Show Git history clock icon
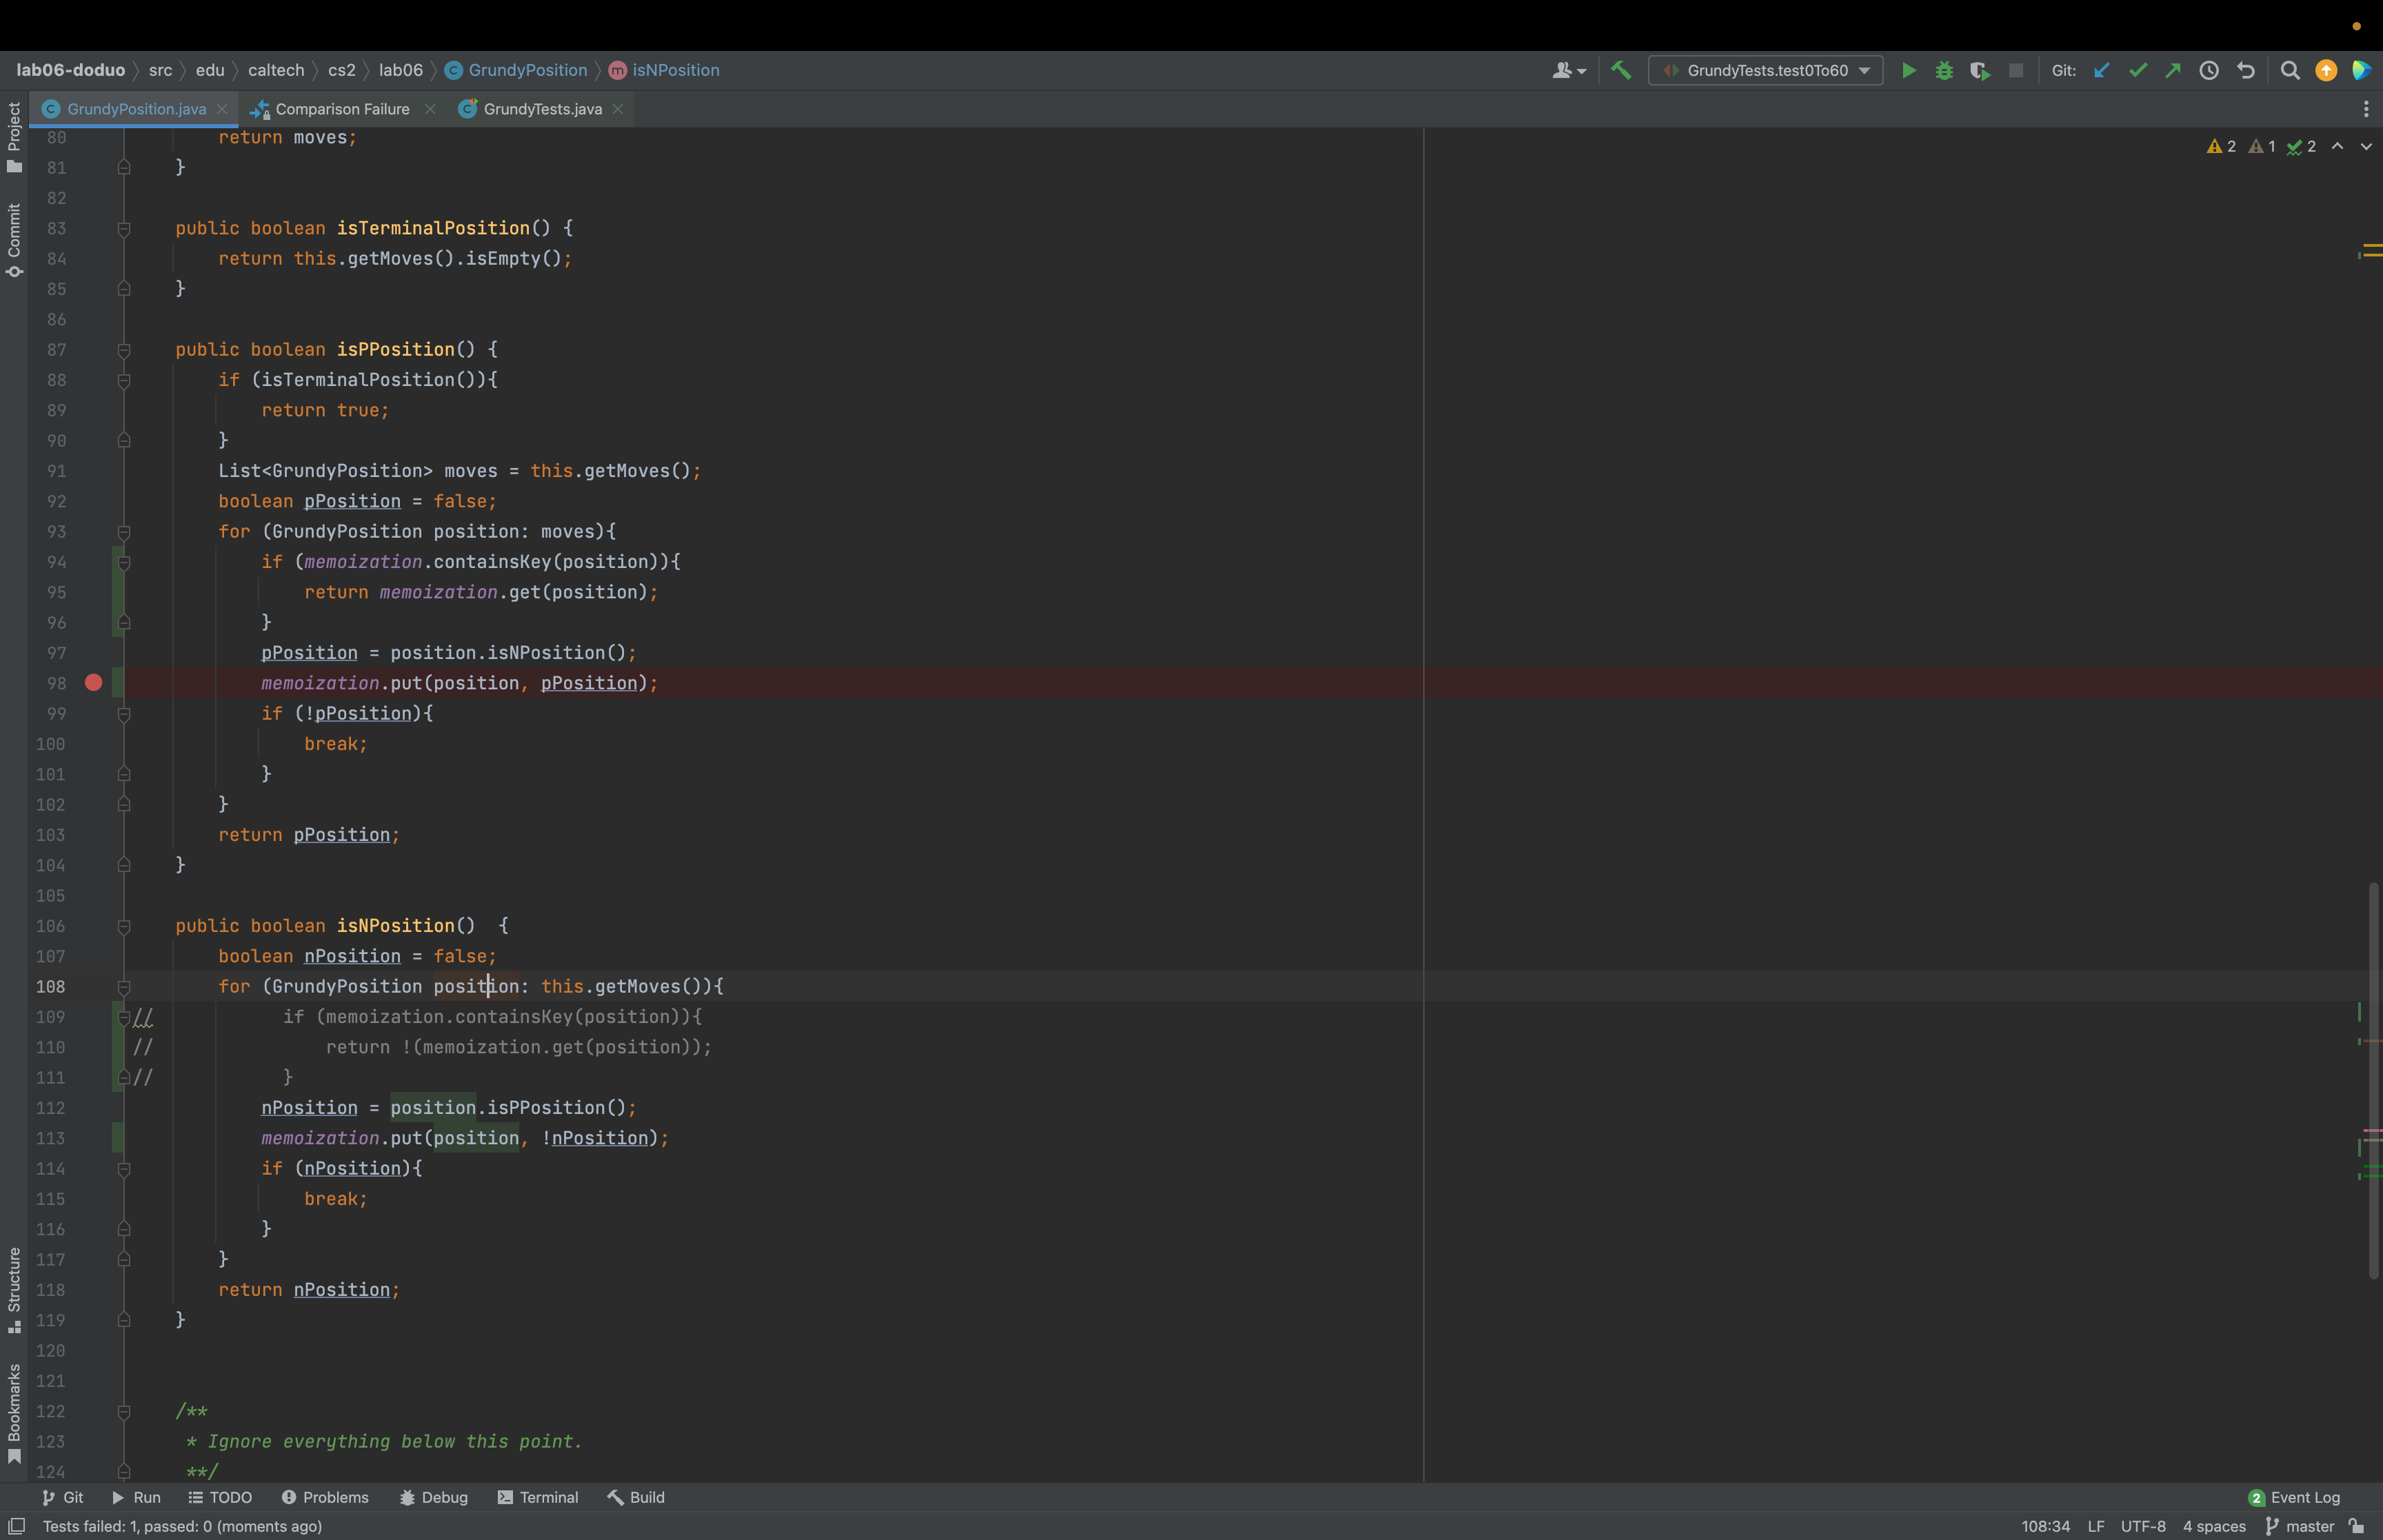Screen dimensions: 2383x1540 point(2209,70)
